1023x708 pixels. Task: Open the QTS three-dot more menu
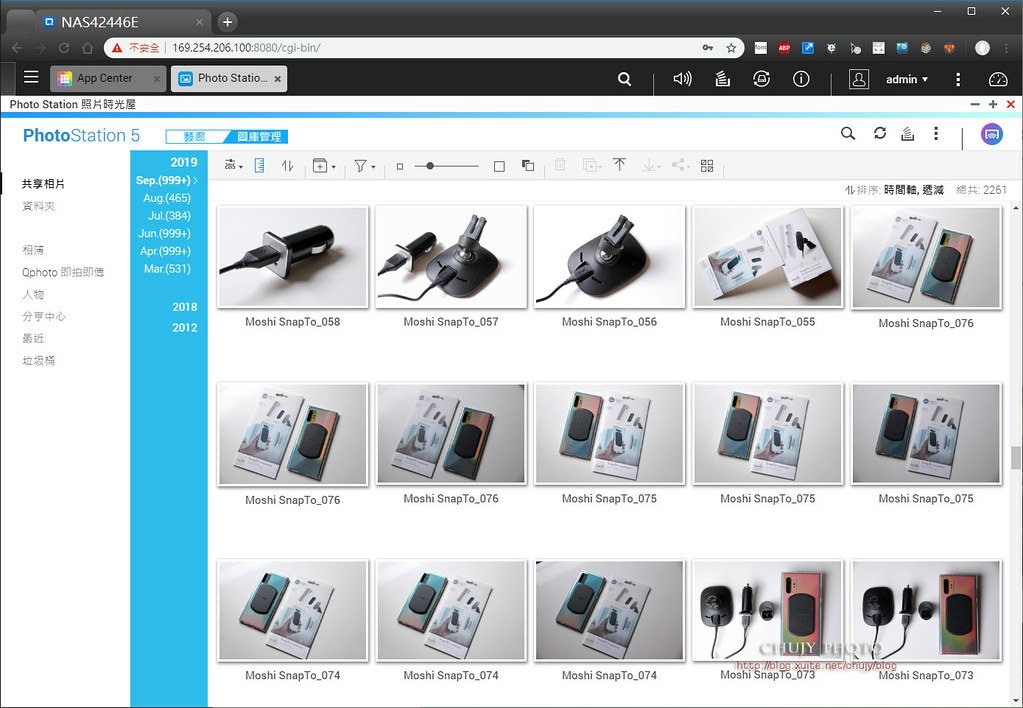click(x=958, y=79)
